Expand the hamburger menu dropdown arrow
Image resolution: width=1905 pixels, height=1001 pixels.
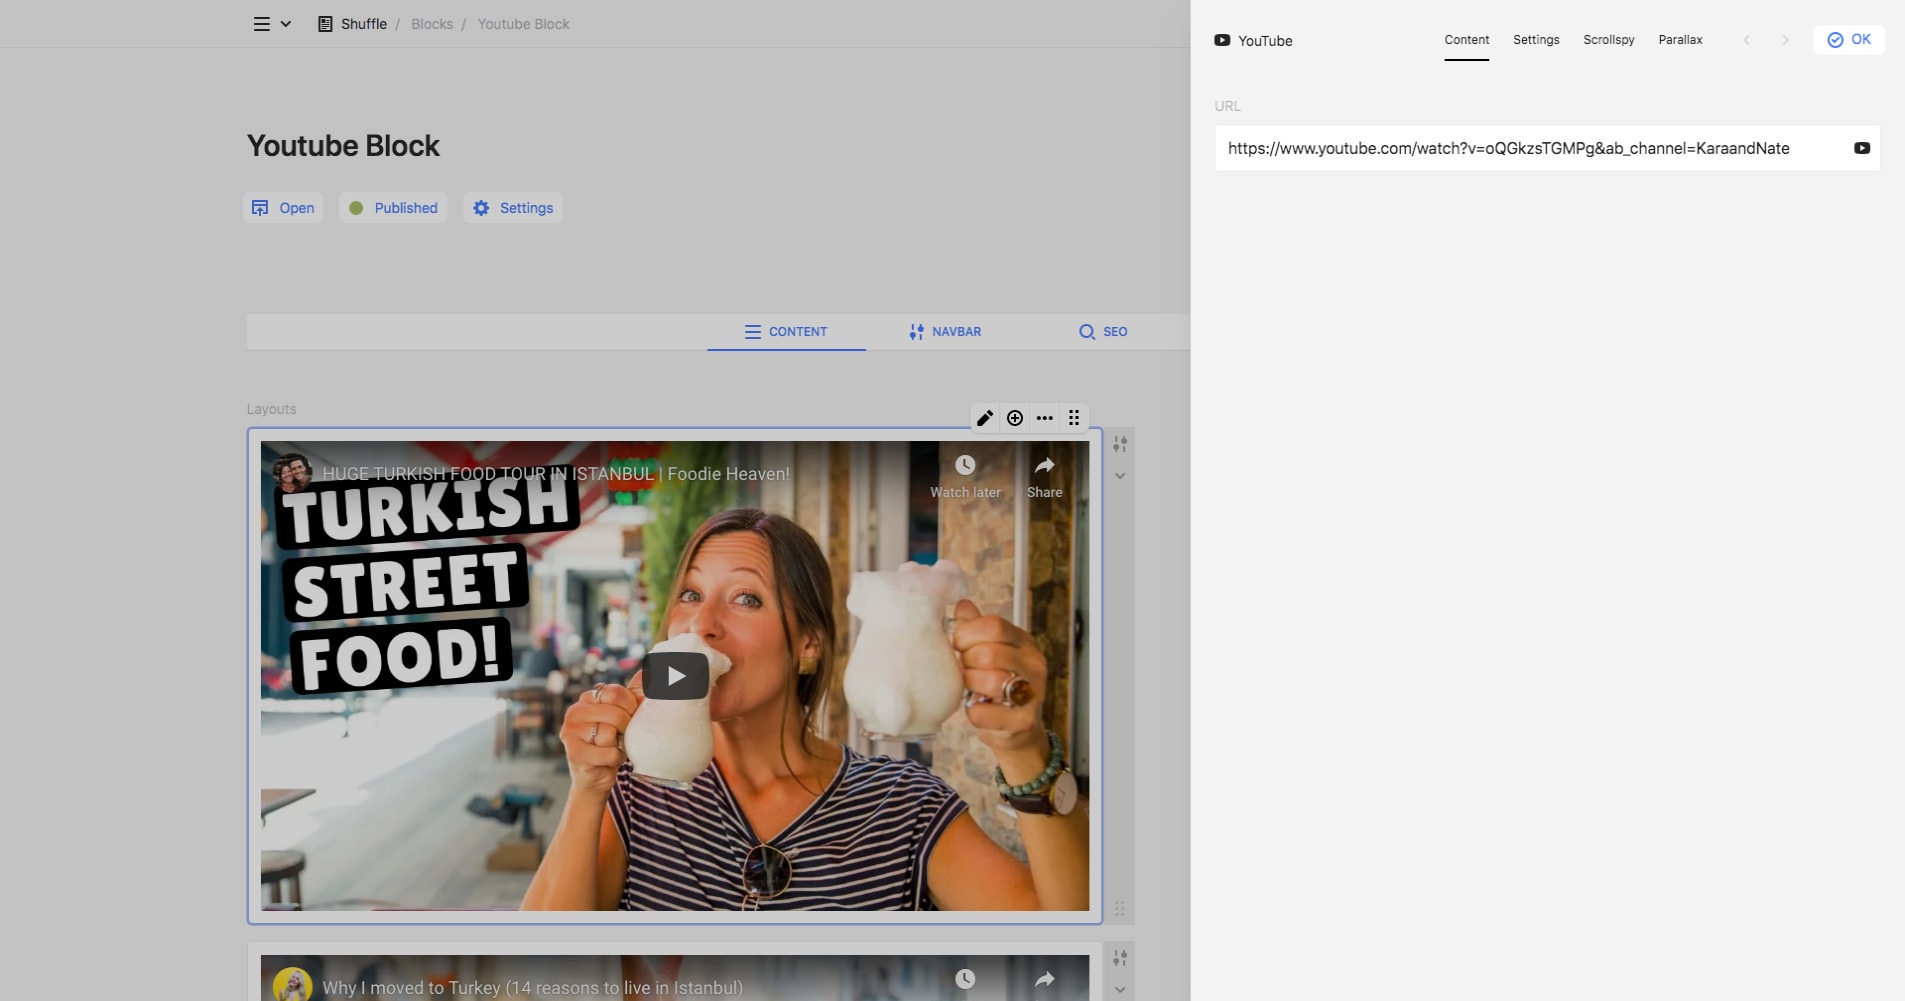click(286, 24)
